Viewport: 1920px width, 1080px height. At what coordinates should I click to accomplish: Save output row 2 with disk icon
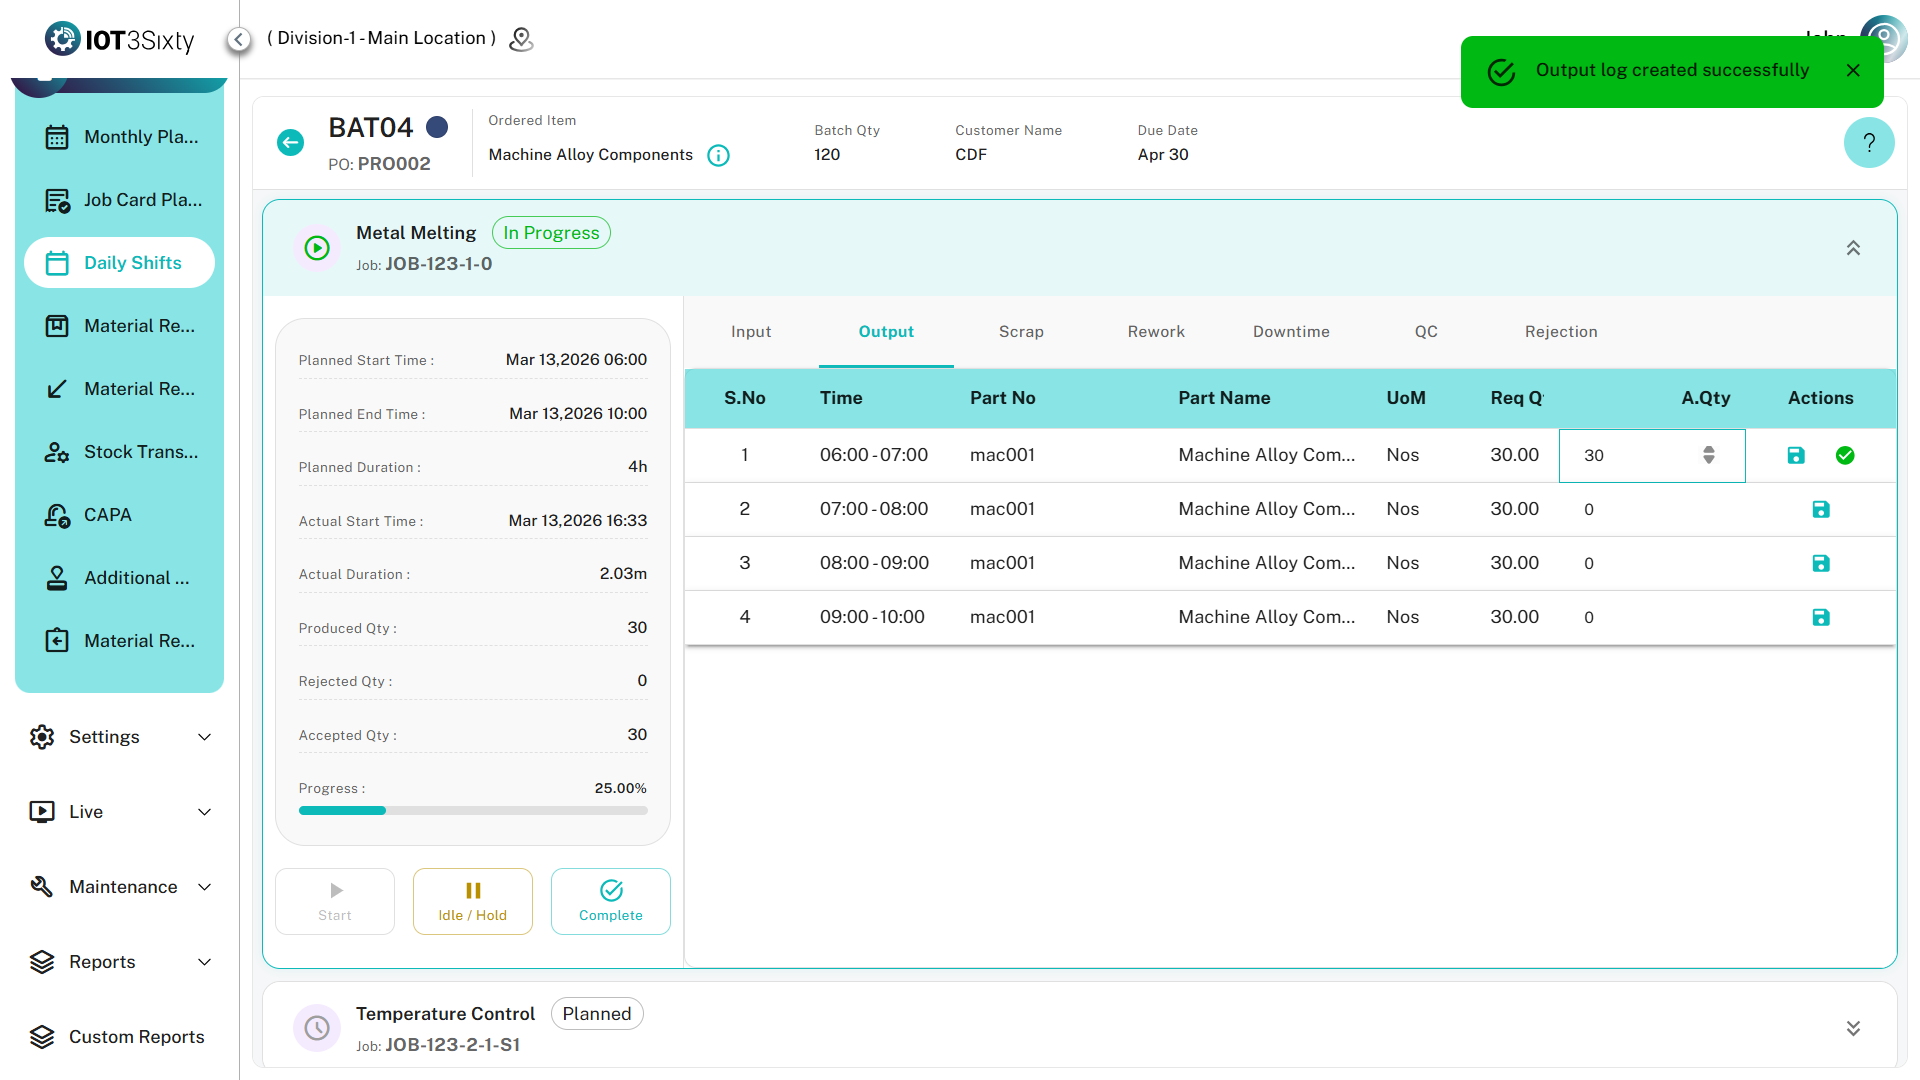tap(1820, 510)
